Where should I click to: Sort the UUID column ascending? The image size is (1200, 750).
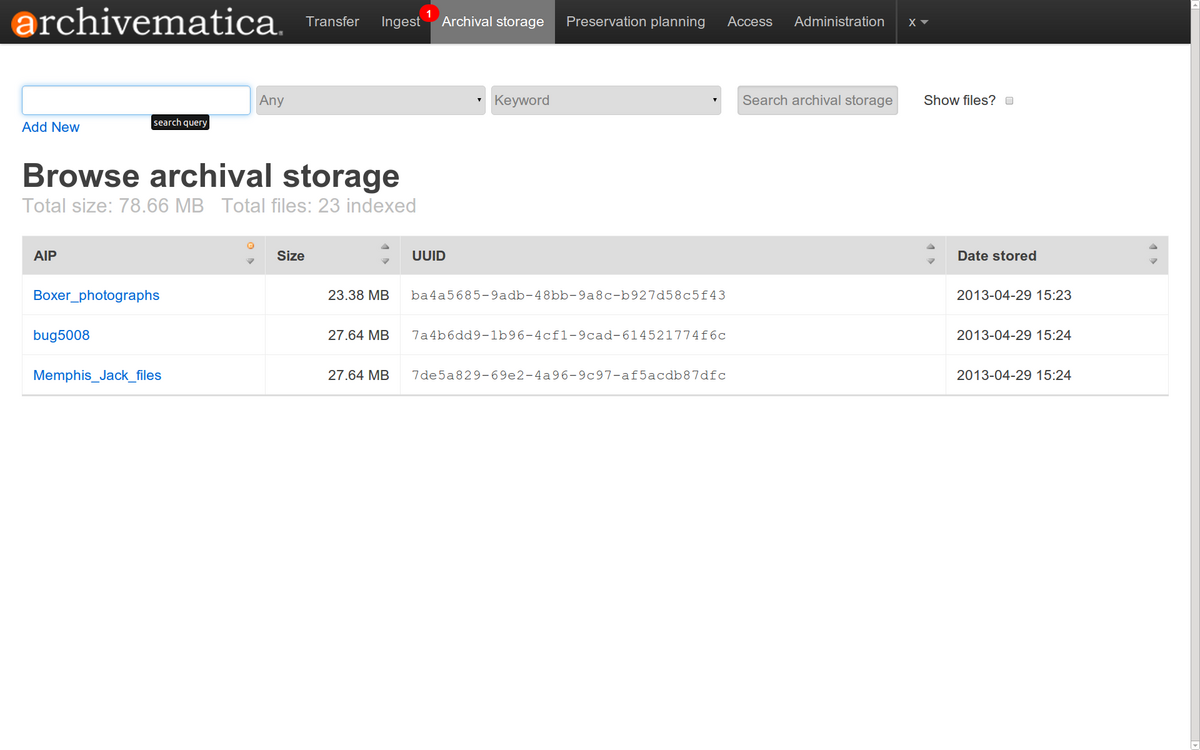click(932, 247)
